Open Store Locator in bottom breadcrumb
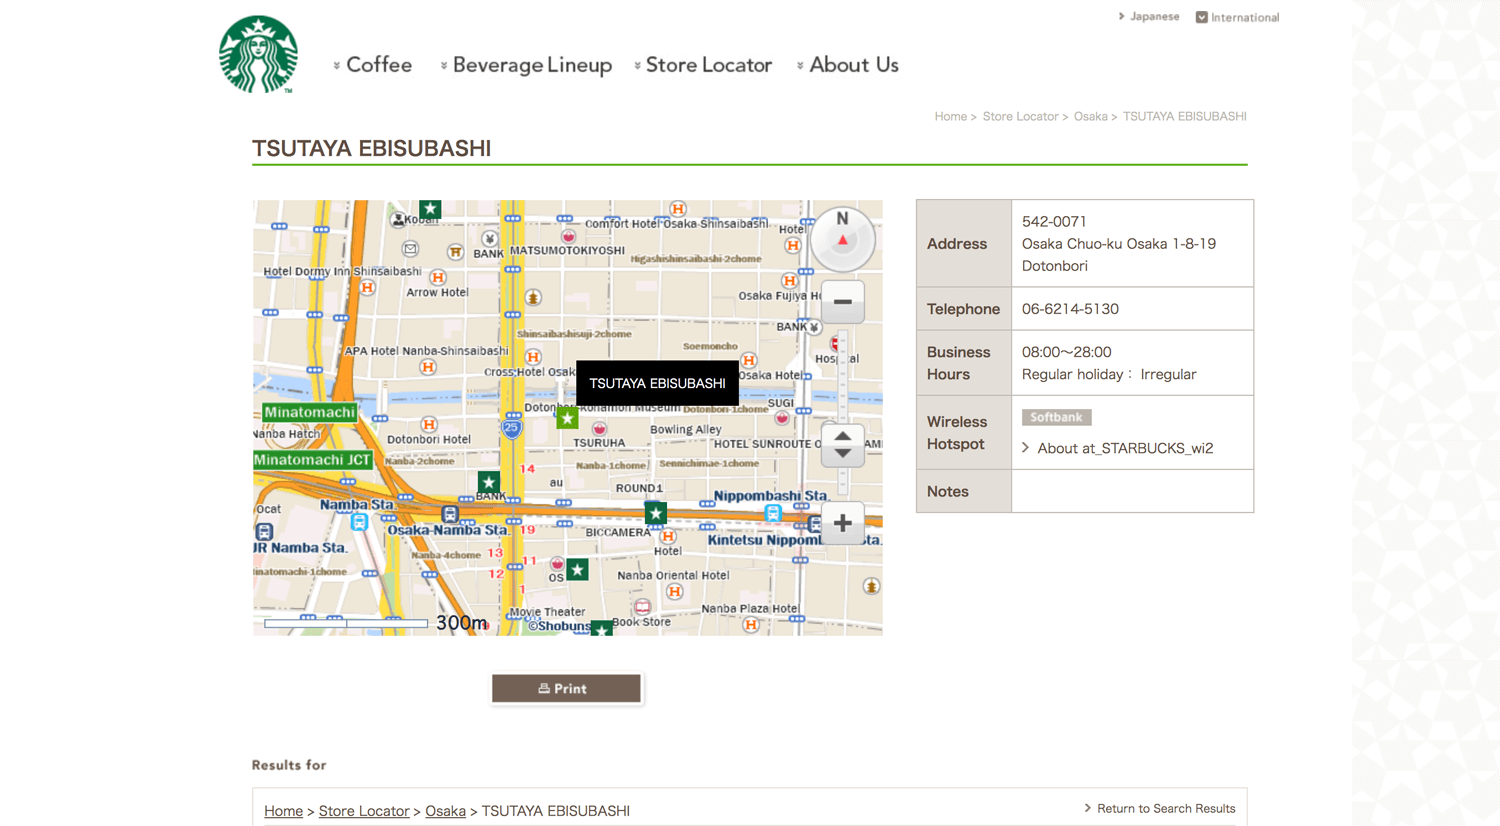The image size is (1500, 826). [x=364, y=811]
